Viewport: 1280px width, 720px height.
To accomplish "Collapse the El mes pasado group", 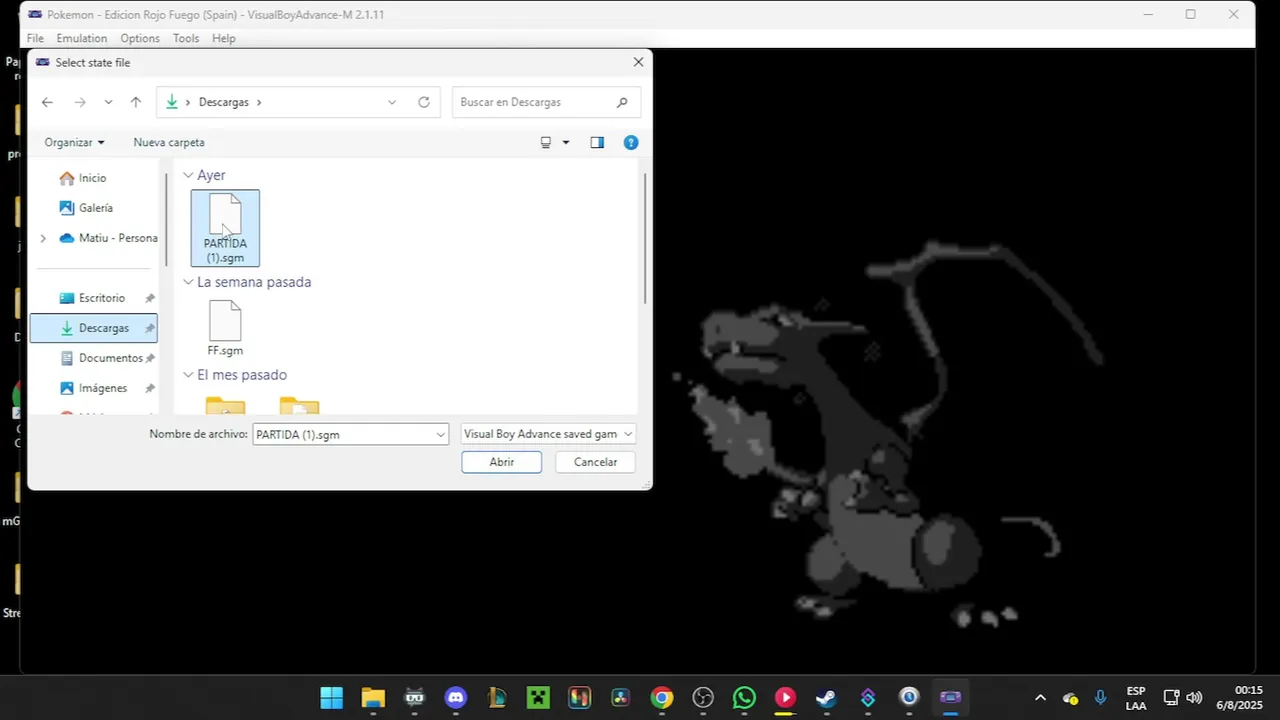I will pos(188,375).
